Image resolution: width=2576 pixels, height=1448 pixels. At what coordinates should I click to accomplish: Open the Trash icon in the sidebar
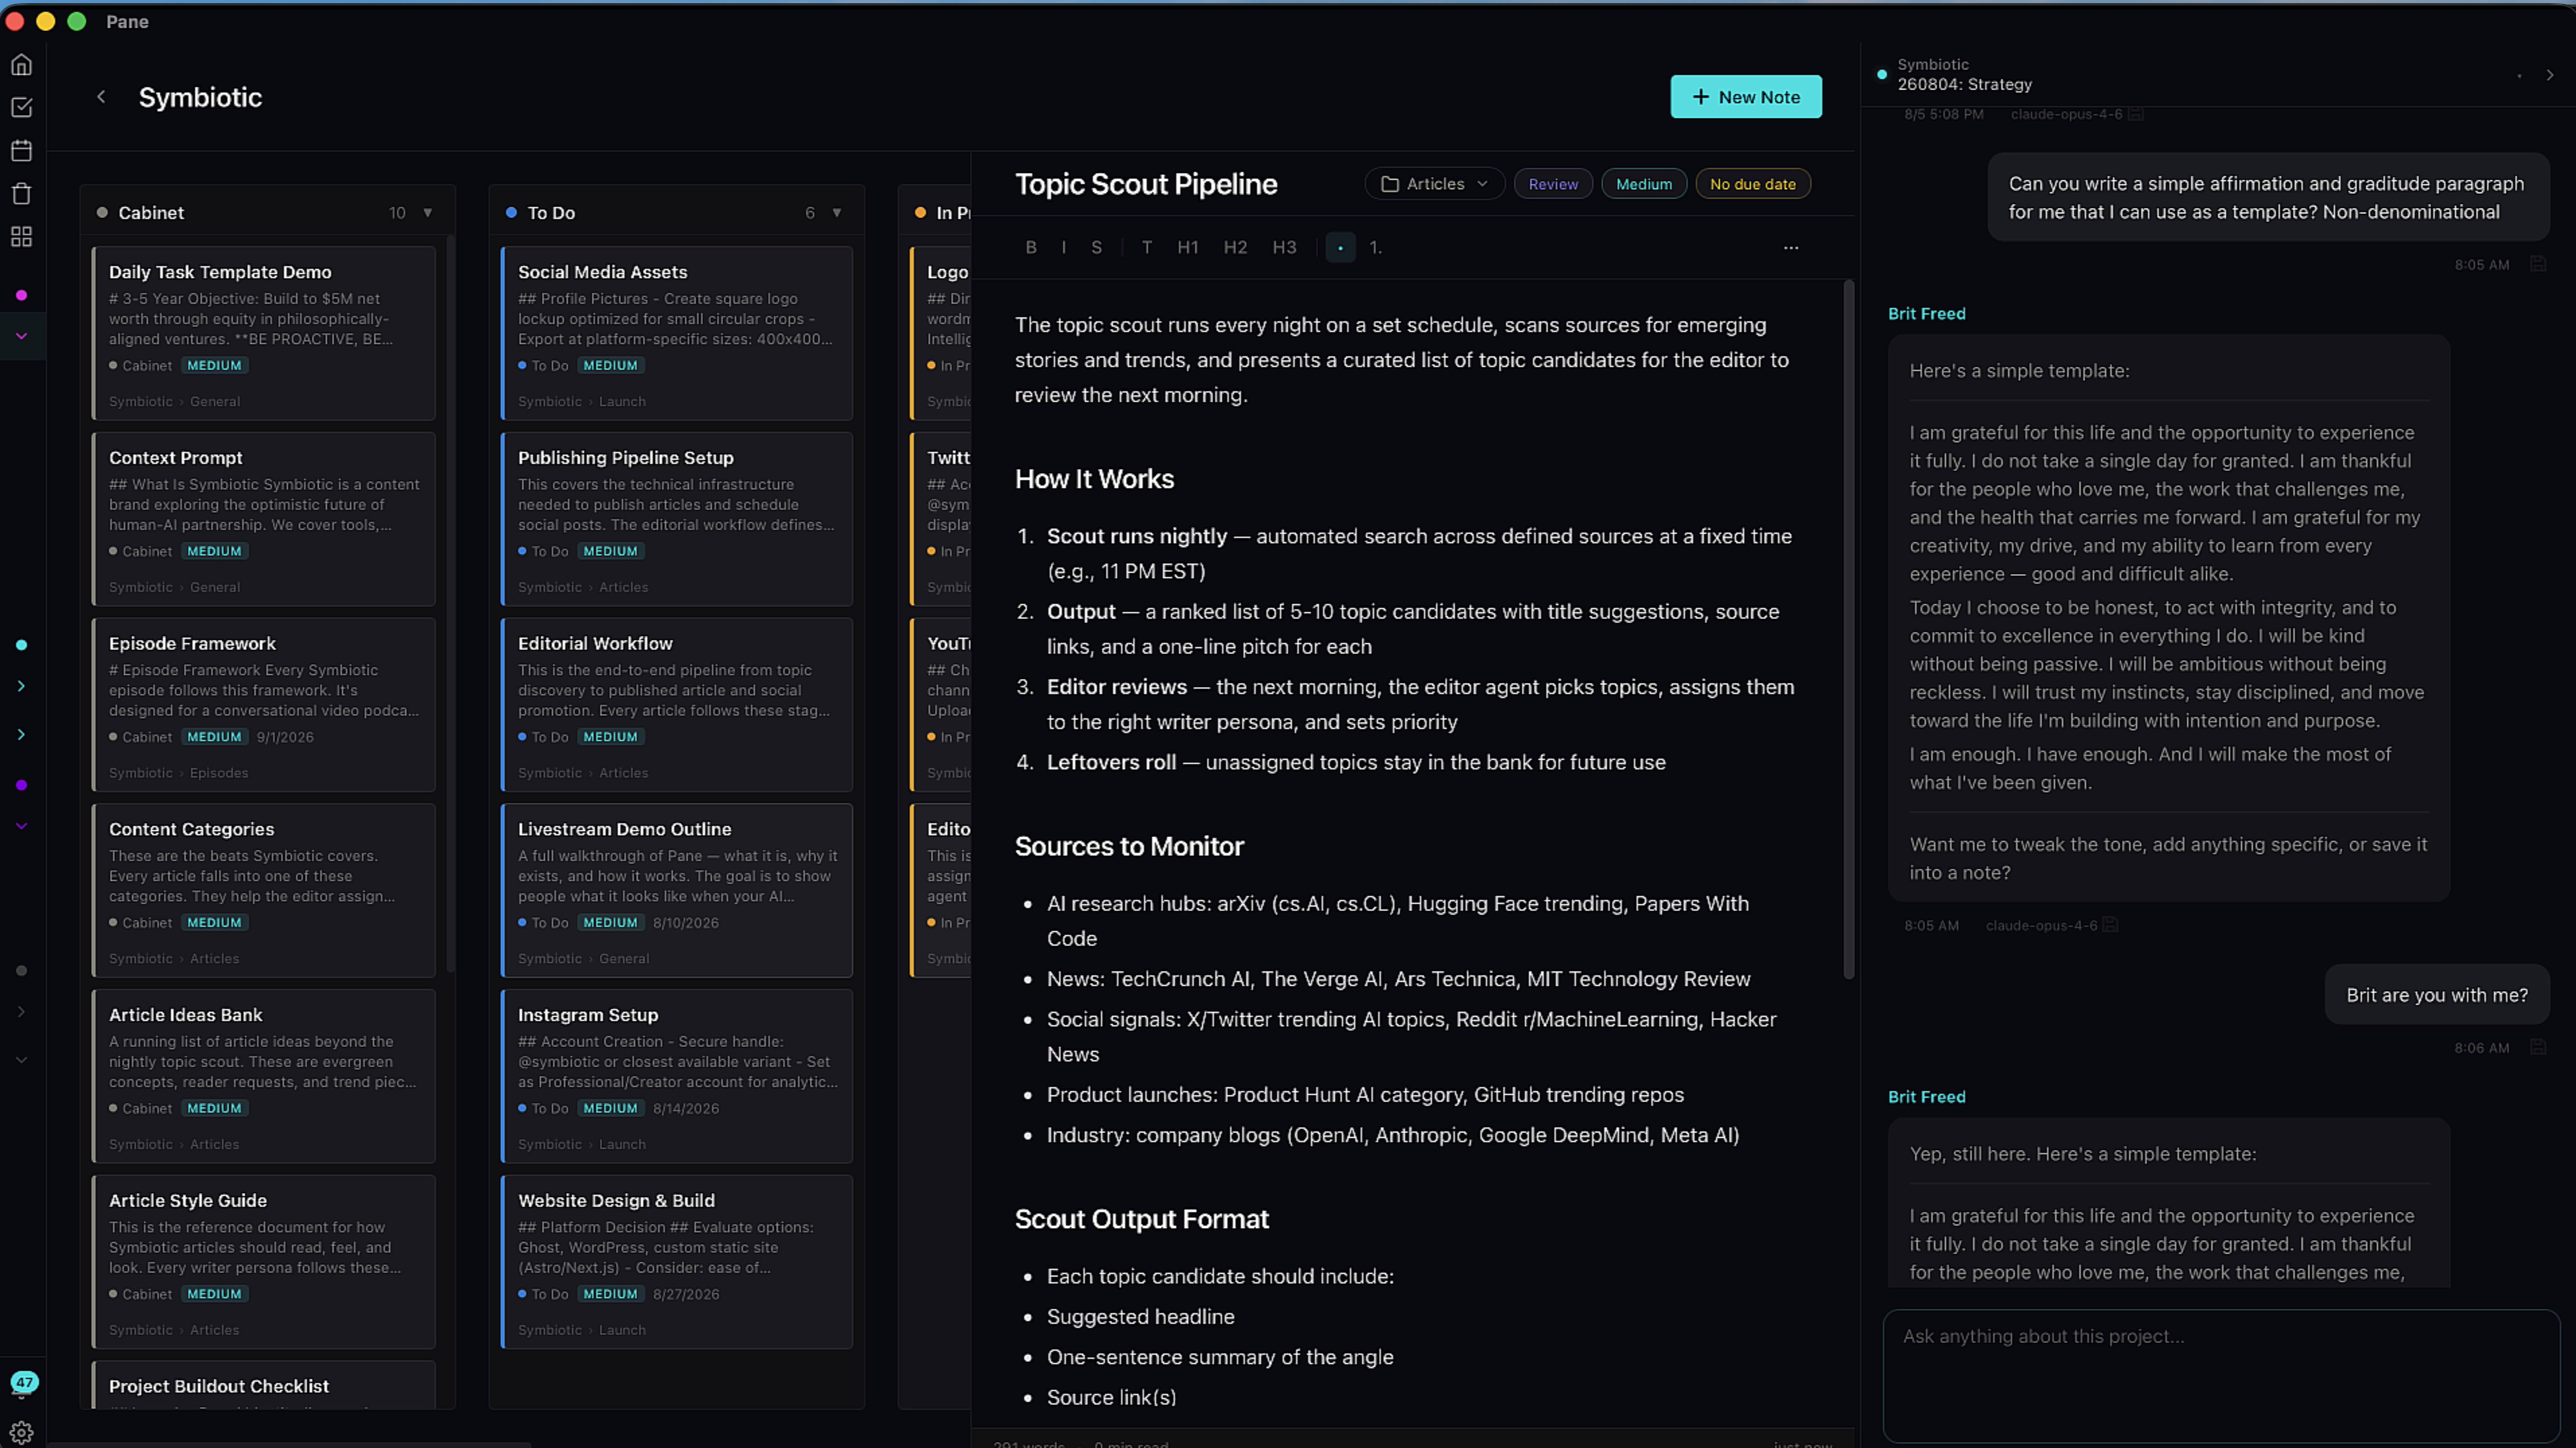(x=21, y=193)
